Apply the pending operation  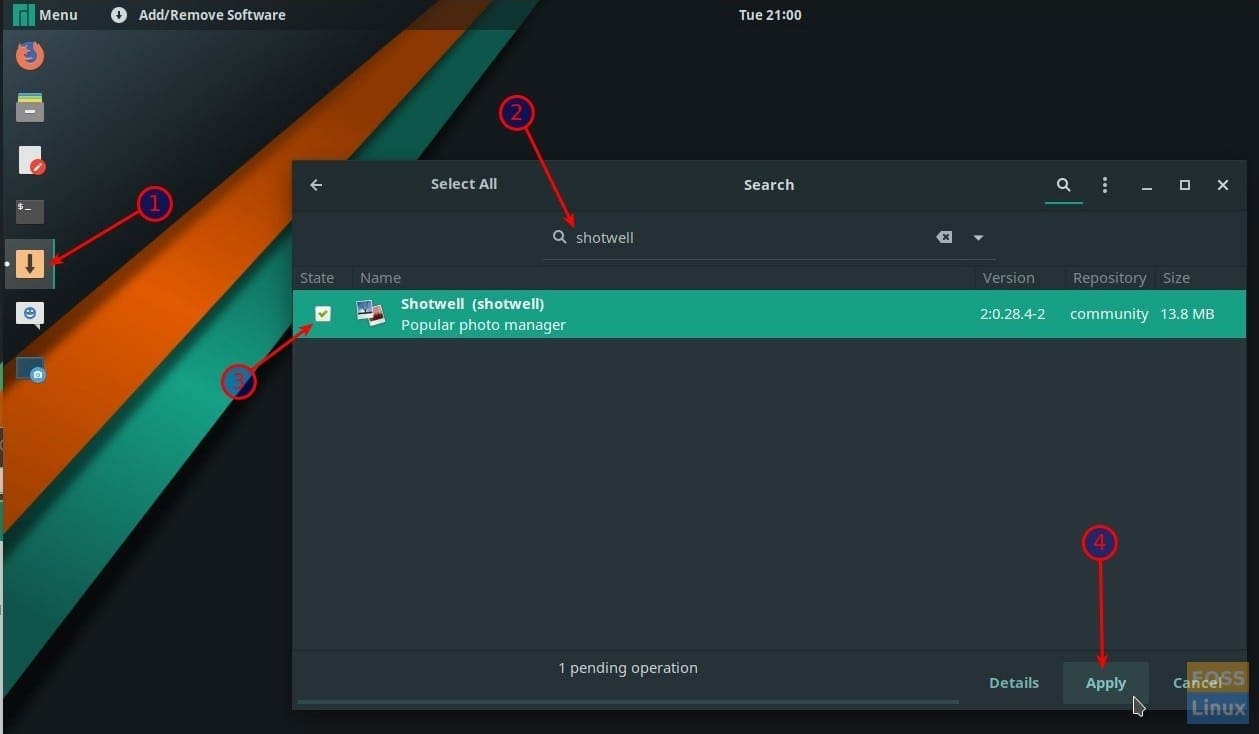1106,683
